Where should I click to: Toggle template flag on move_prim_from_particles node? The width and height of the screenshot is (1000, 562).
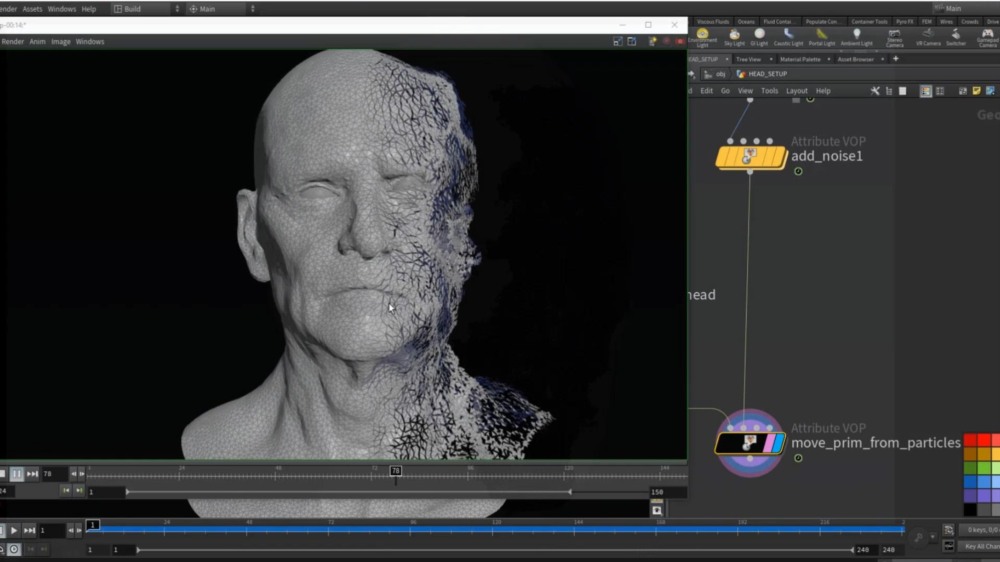(768, 443)
